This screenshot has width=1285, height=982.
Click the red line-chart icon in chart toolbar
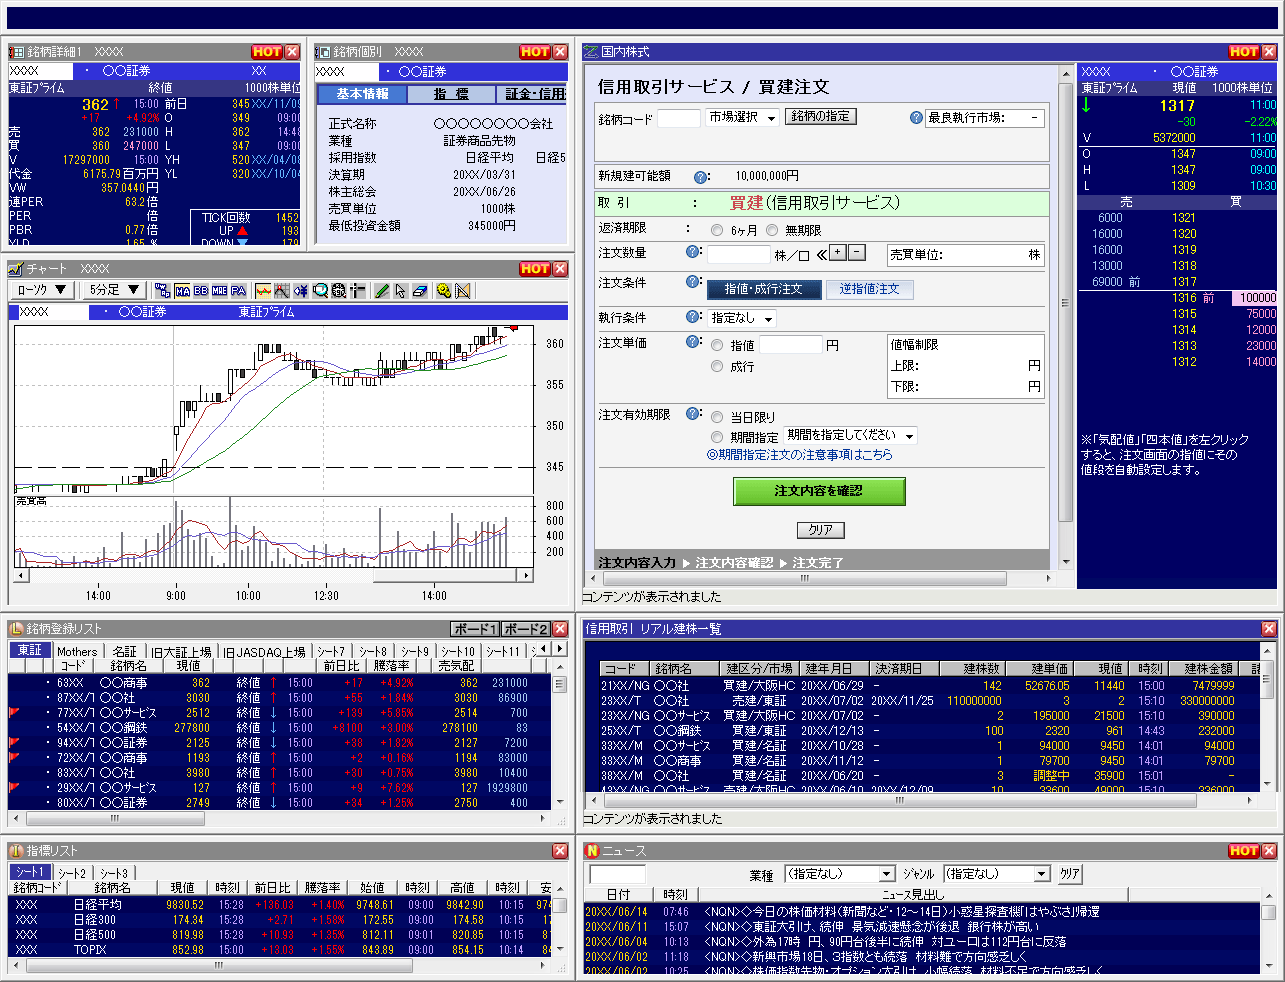click(x=263, y=291)
